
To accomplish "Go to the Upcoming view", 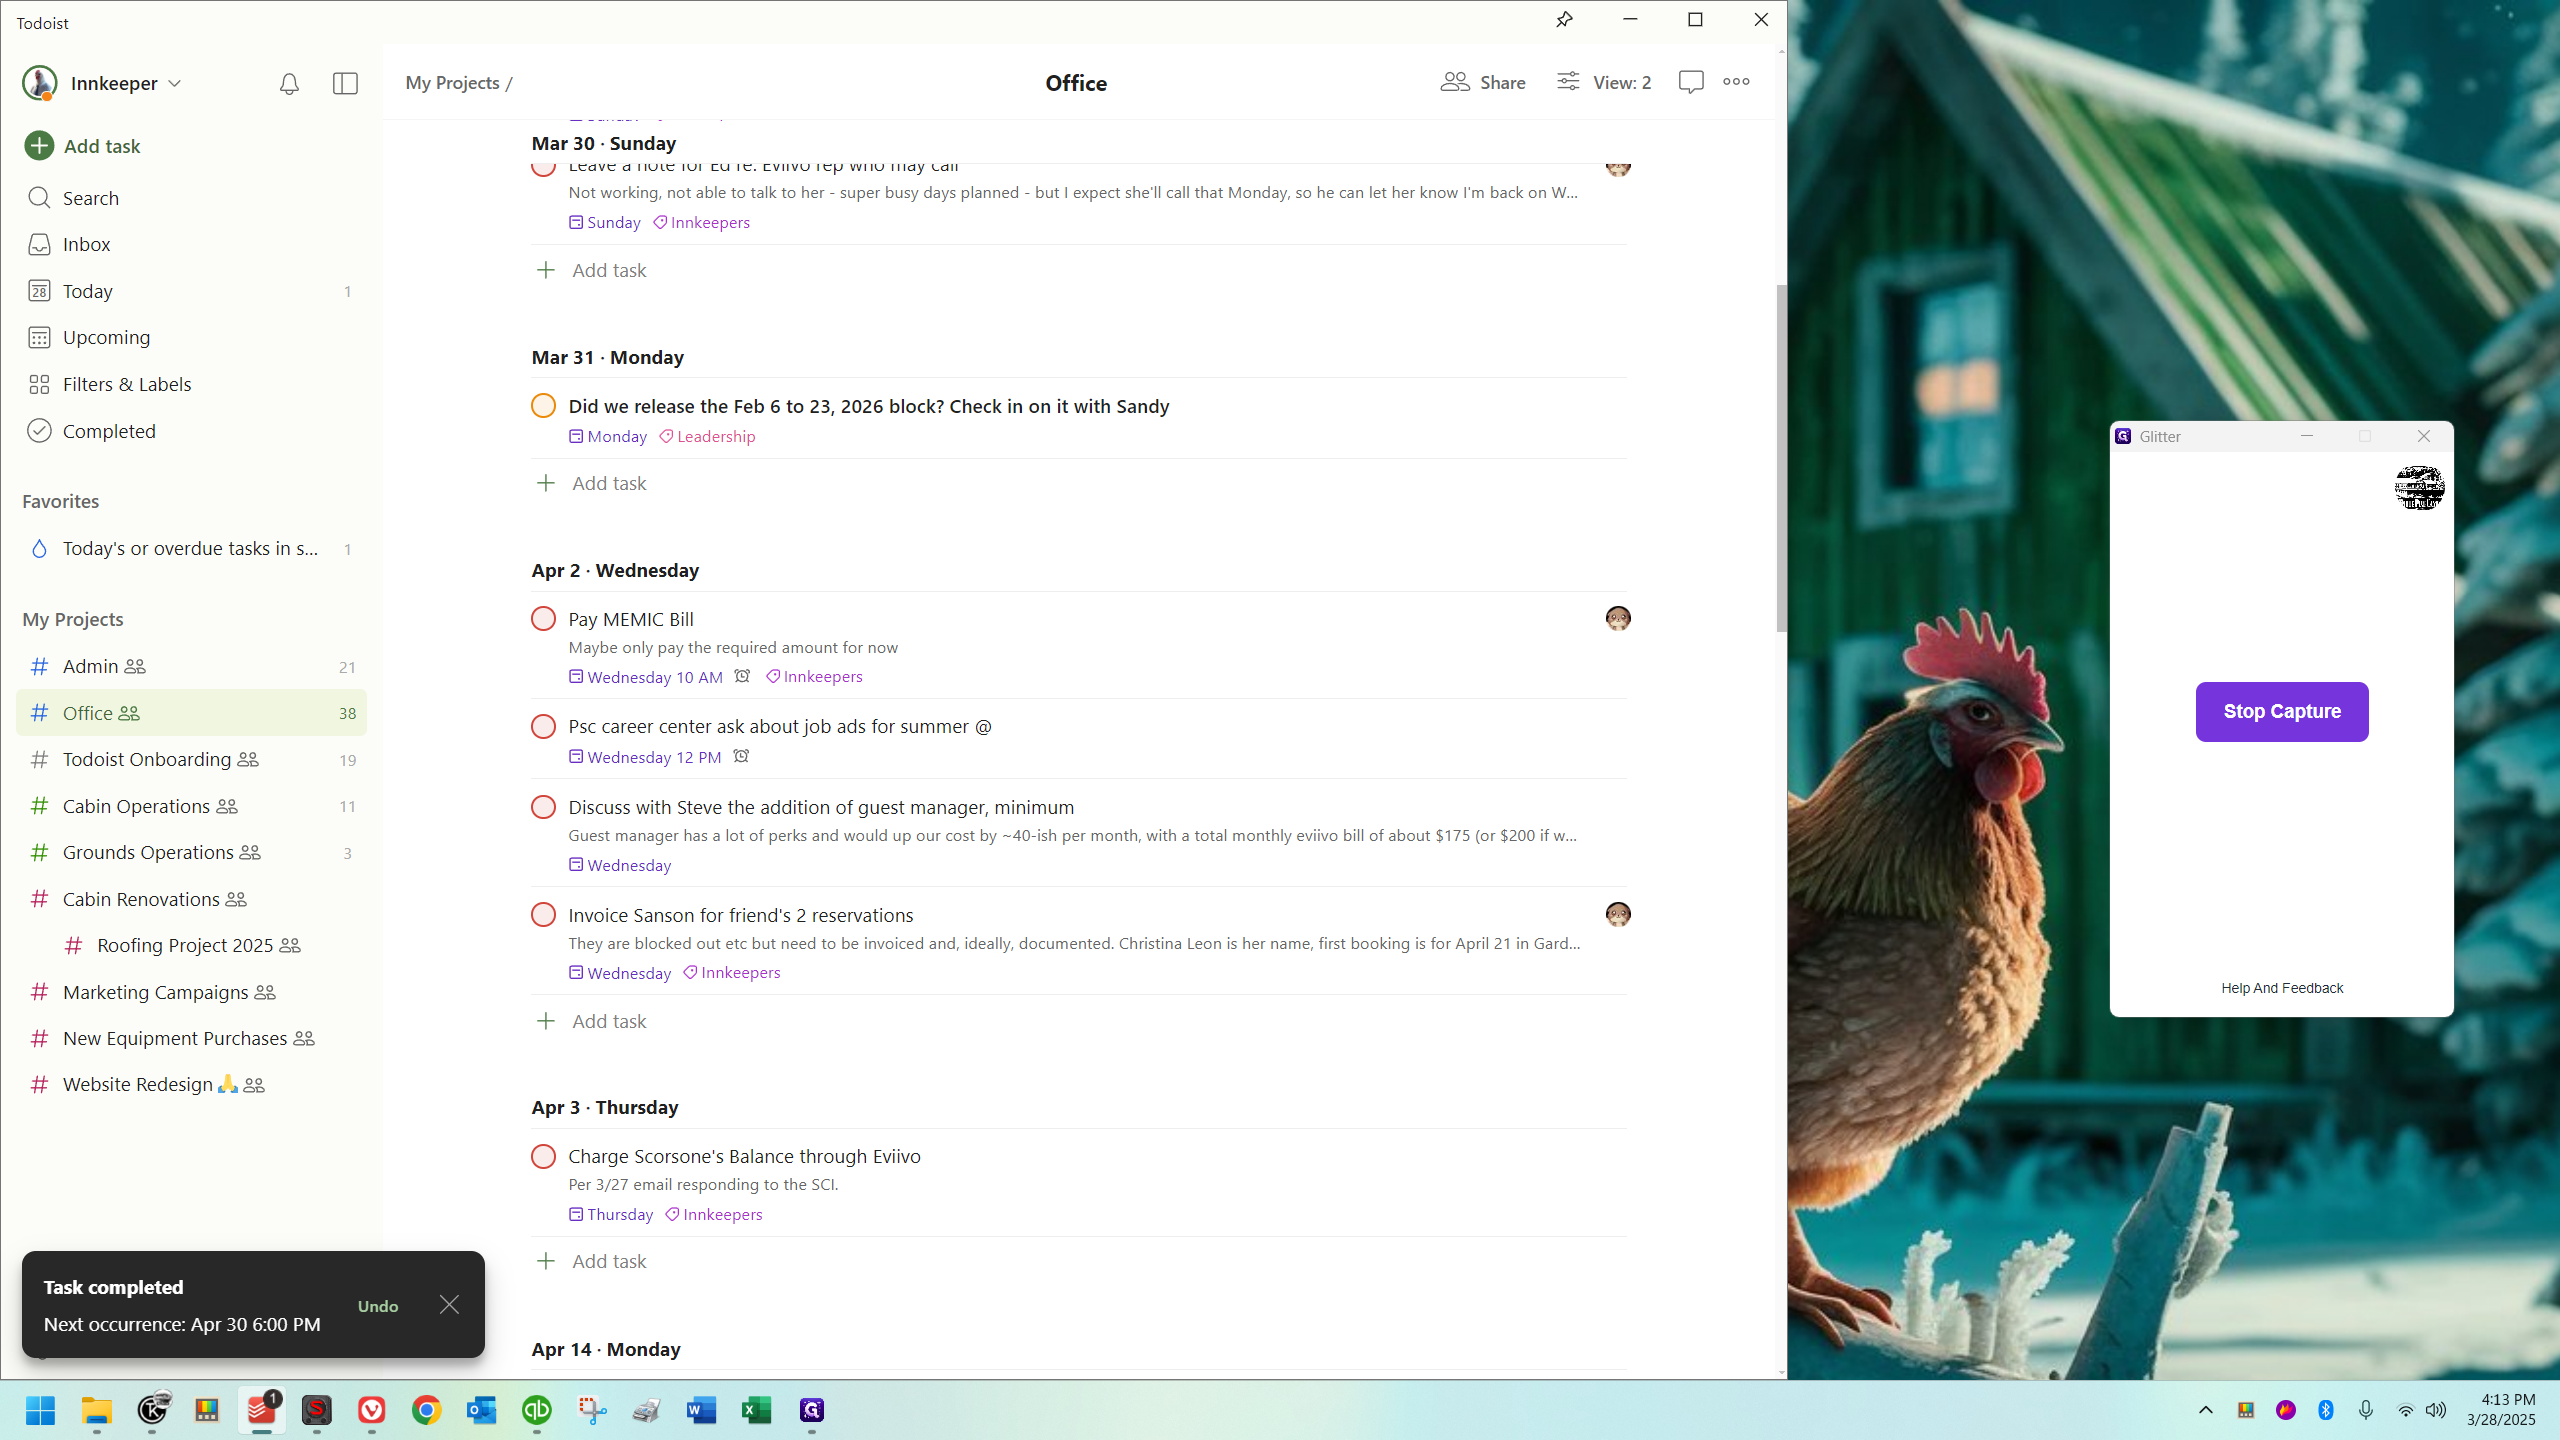I will (106, 338).
